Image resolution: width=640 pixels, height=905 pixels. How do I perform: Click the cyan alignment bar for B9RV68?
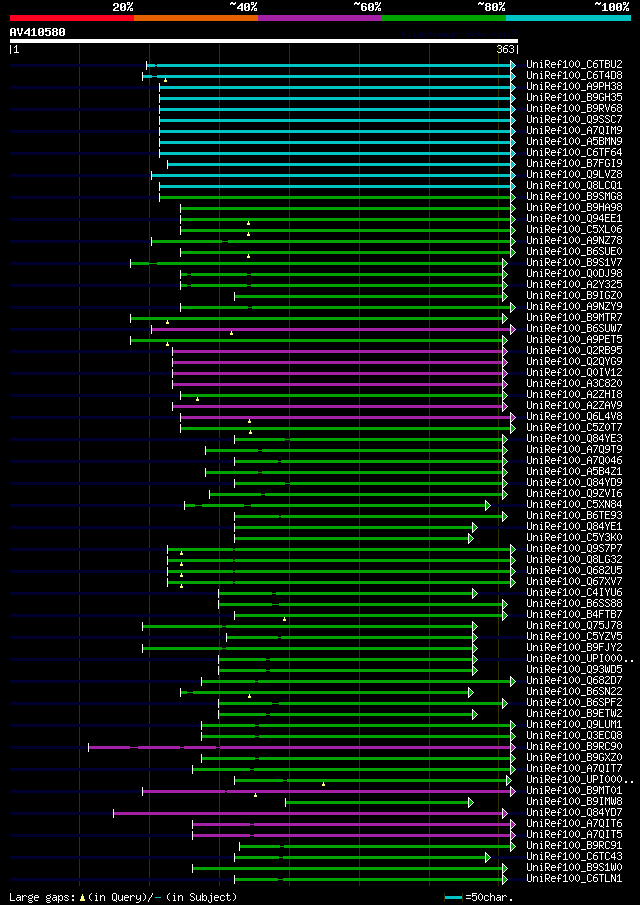336,109
